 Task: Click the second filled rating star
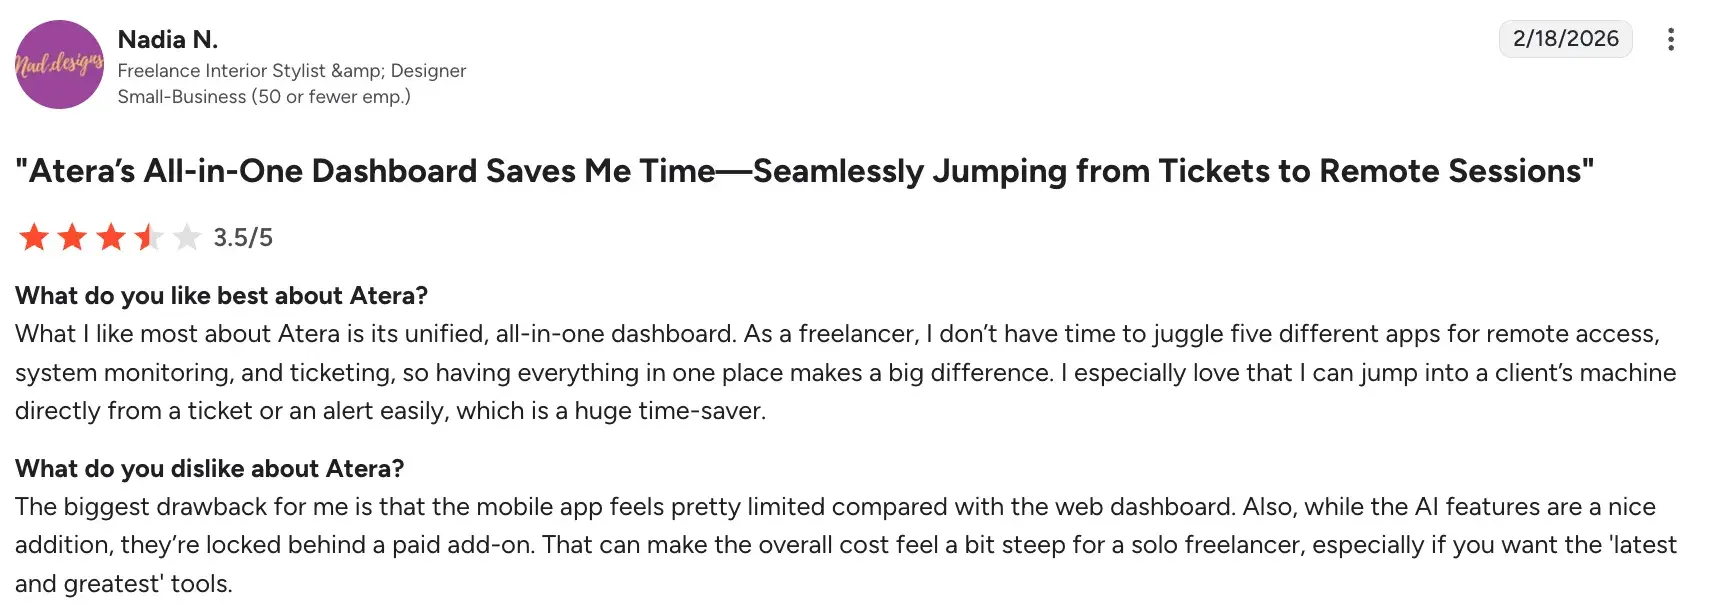point(72,237)
